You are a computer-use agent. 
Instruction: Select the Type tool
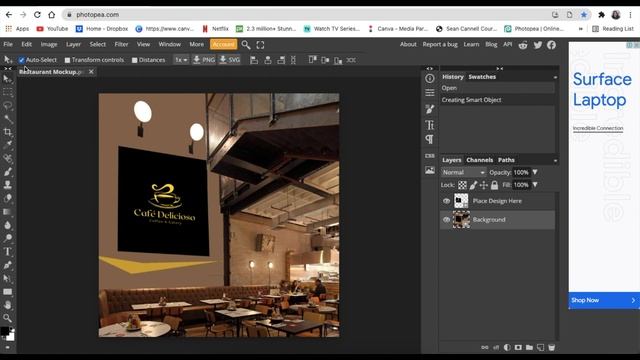point(7,251)
